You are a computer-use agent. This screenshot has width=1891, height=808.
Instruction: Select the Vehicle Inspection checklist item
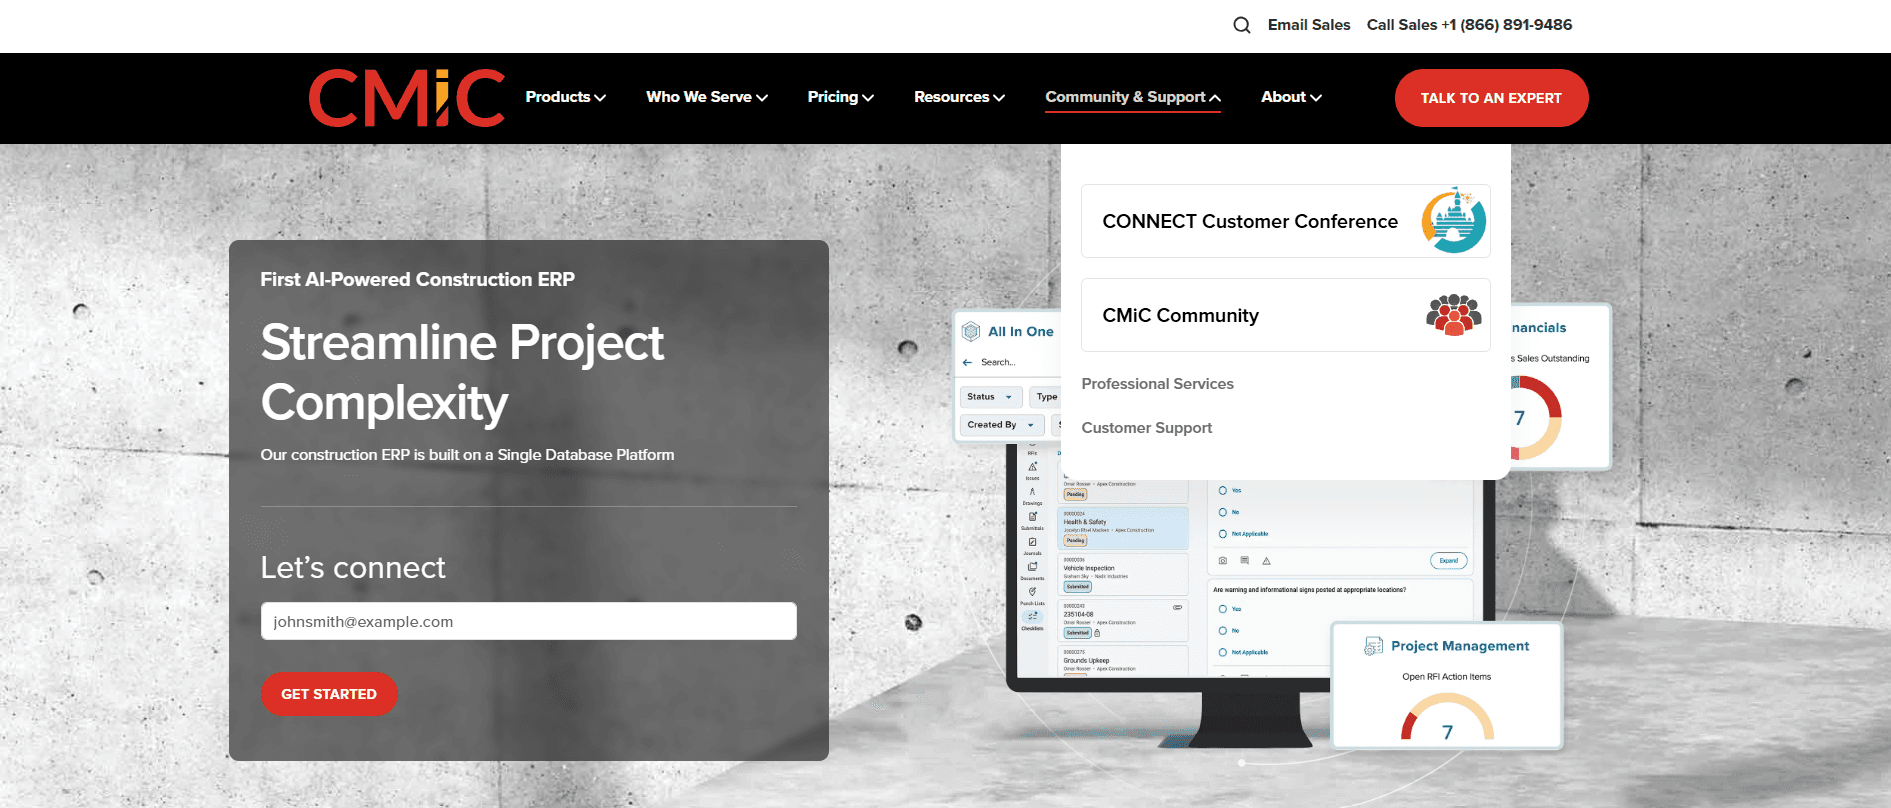click(x=1124, y=575)
